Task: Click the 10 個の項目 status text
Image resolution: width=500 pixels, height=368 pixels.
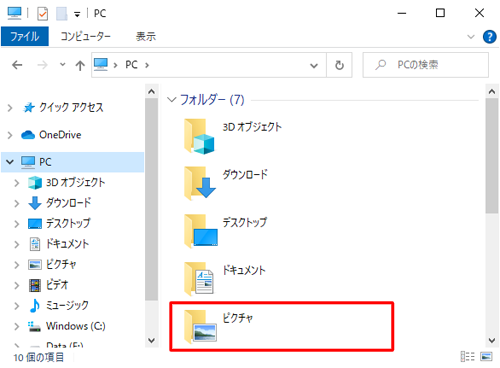Action: point(39,357)
